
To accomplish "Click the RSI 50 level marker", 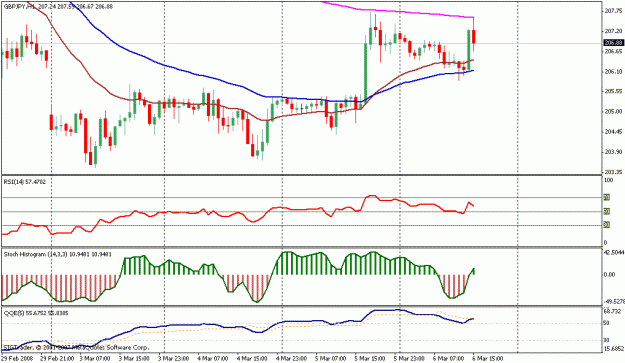I will point(607,212).
